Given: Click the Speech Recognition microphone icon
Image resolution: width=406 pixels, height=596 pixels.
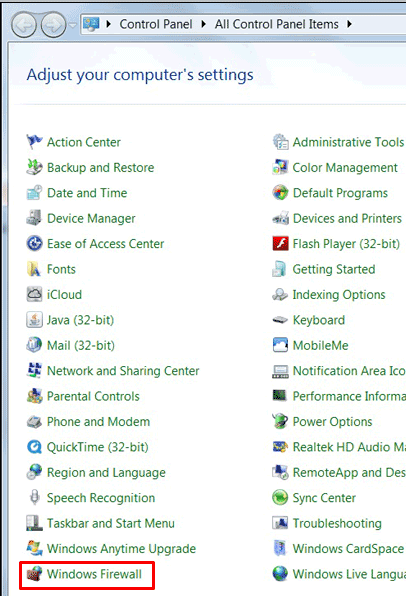Looking at the screenshot, I should coord(34,498).
